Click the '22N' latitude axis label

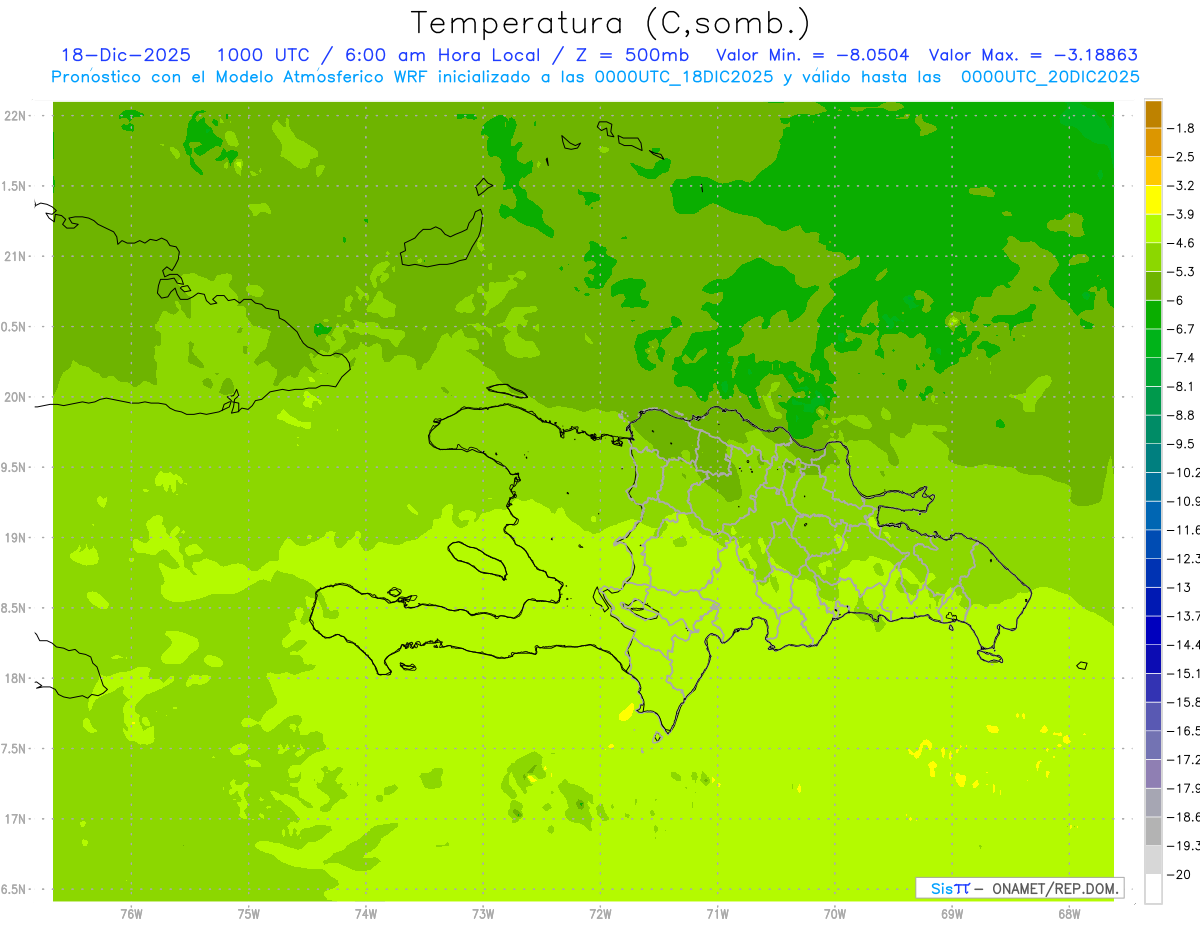pyautogui.click(x=16, y=116)
